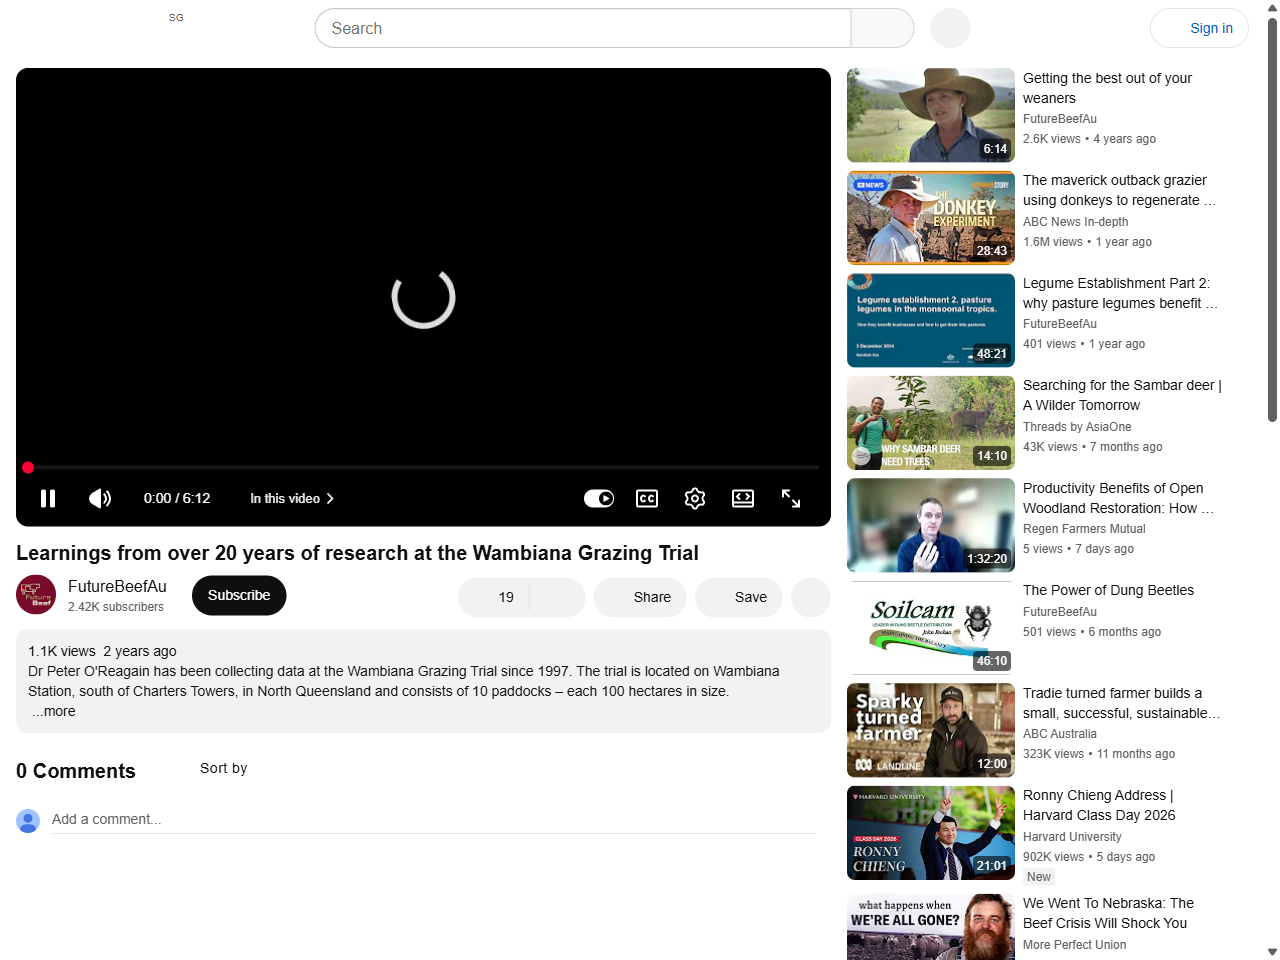Image resolution: width=1280 pixels, height=960 pixels.
Task: Toggle the autoplay switch
Action: [x=599, y=498]
